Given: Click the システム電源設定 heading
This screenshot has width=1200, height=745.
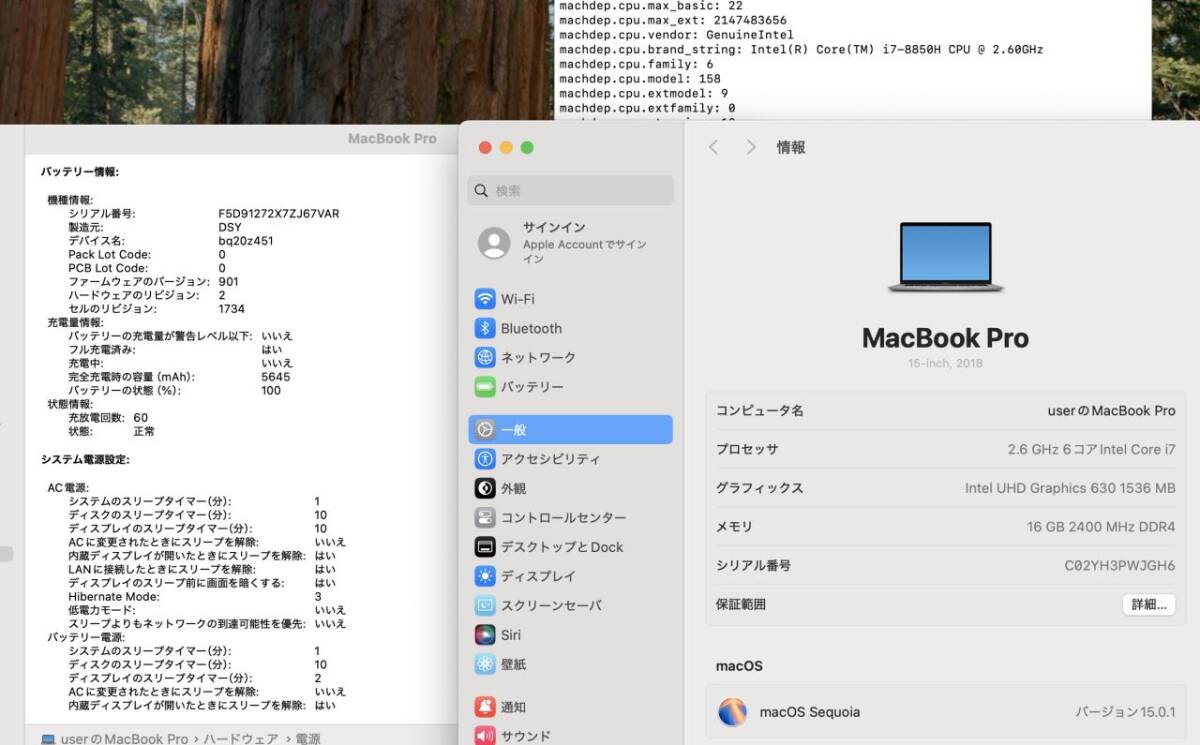Looking at the screenshot, I should click(x=85, y=459).
